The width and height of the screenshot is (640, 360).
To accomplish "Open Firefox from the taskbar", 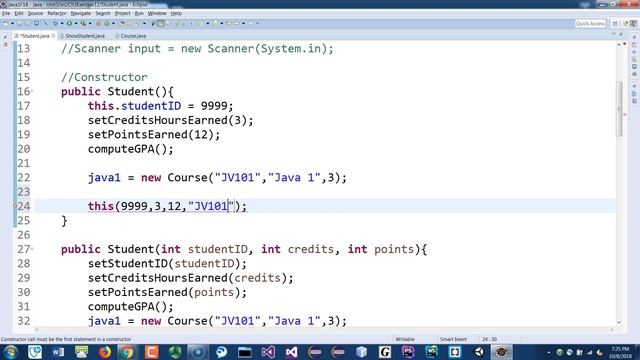I will tap(104, 352).
